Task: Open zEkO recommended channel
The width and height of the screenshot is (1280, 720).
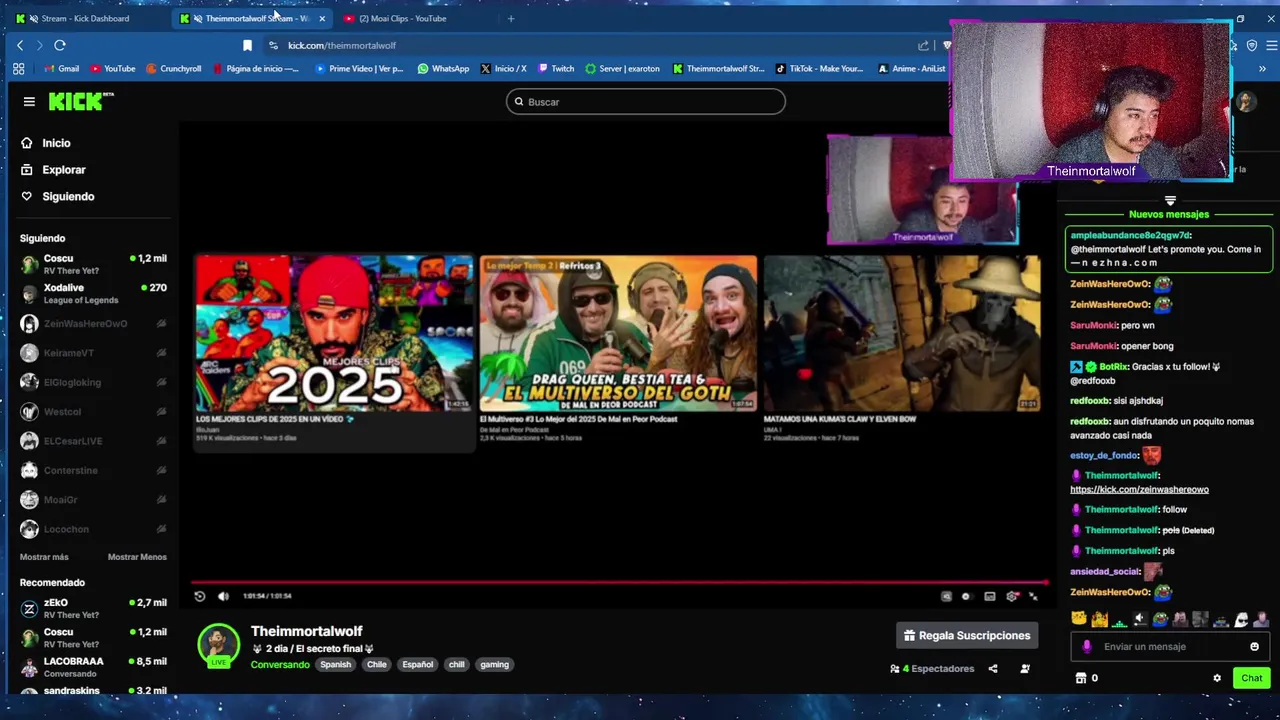Action: point(93,608)
